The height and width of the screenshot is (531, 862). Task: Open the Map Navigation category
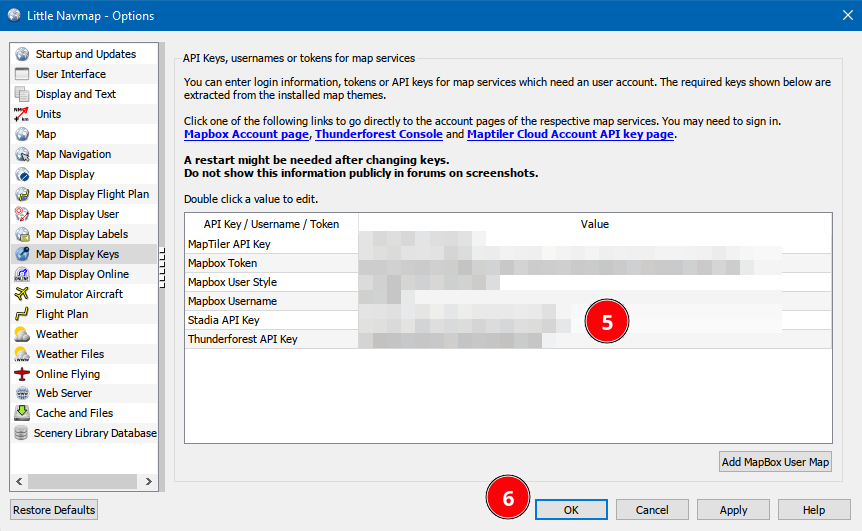pyautogui.click(x=73, y=154)
